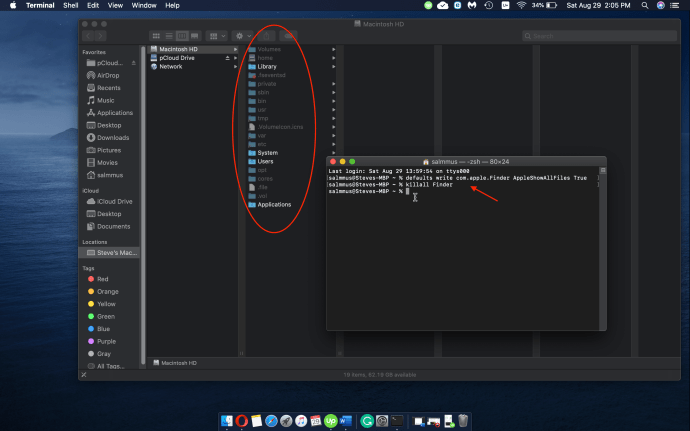Go back in Finder window

coord(88,36)
